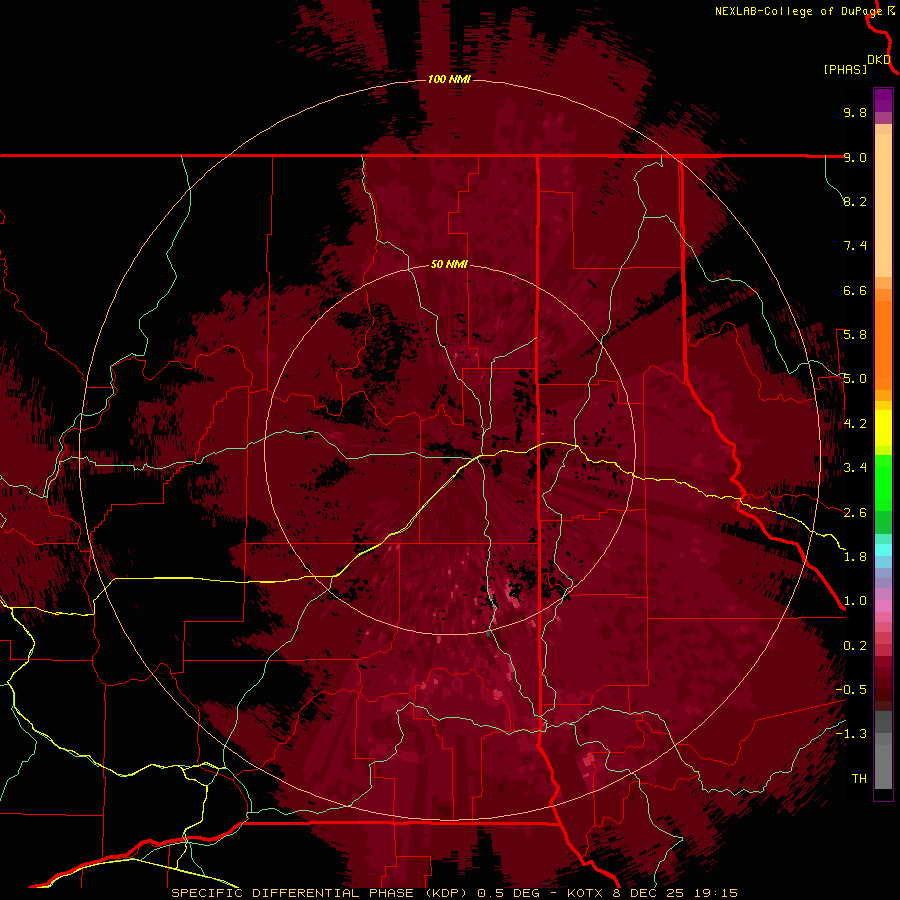Click the orange band of the color bar
900x900 pixels.
pyautogui.click(x=883, y=339)
